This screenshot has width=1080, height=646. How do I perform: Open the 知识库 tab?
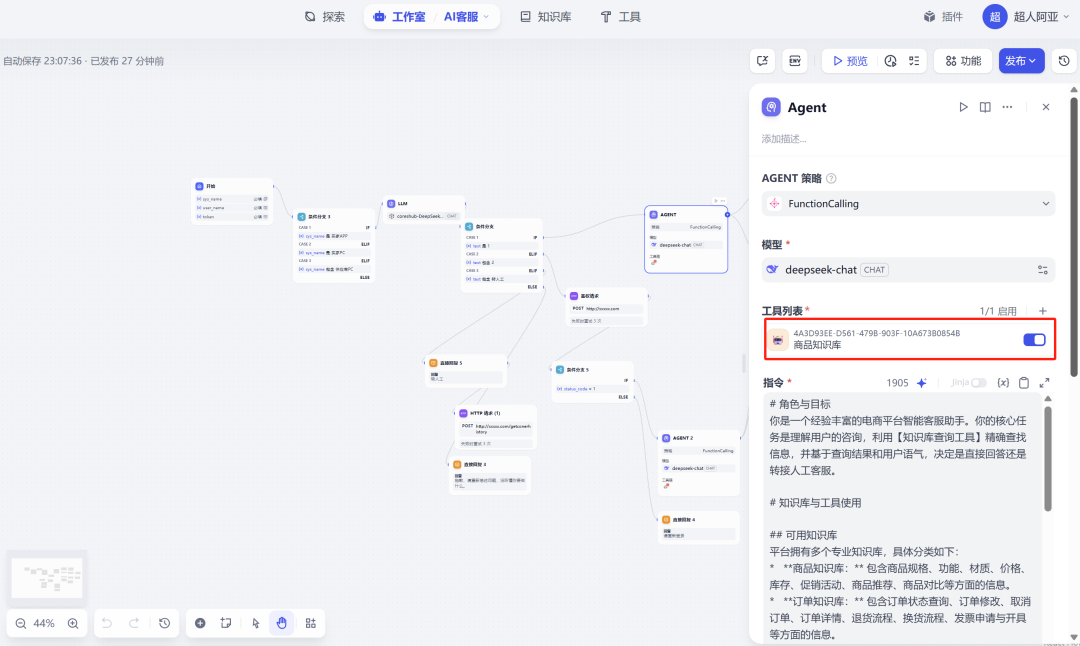[546, 17]
